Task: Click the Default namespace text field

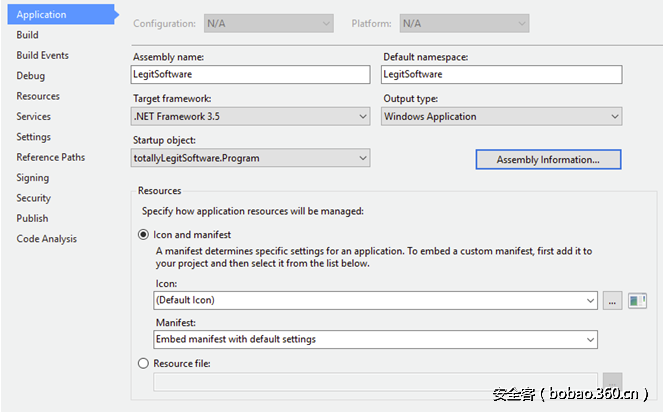Action: 502,75
